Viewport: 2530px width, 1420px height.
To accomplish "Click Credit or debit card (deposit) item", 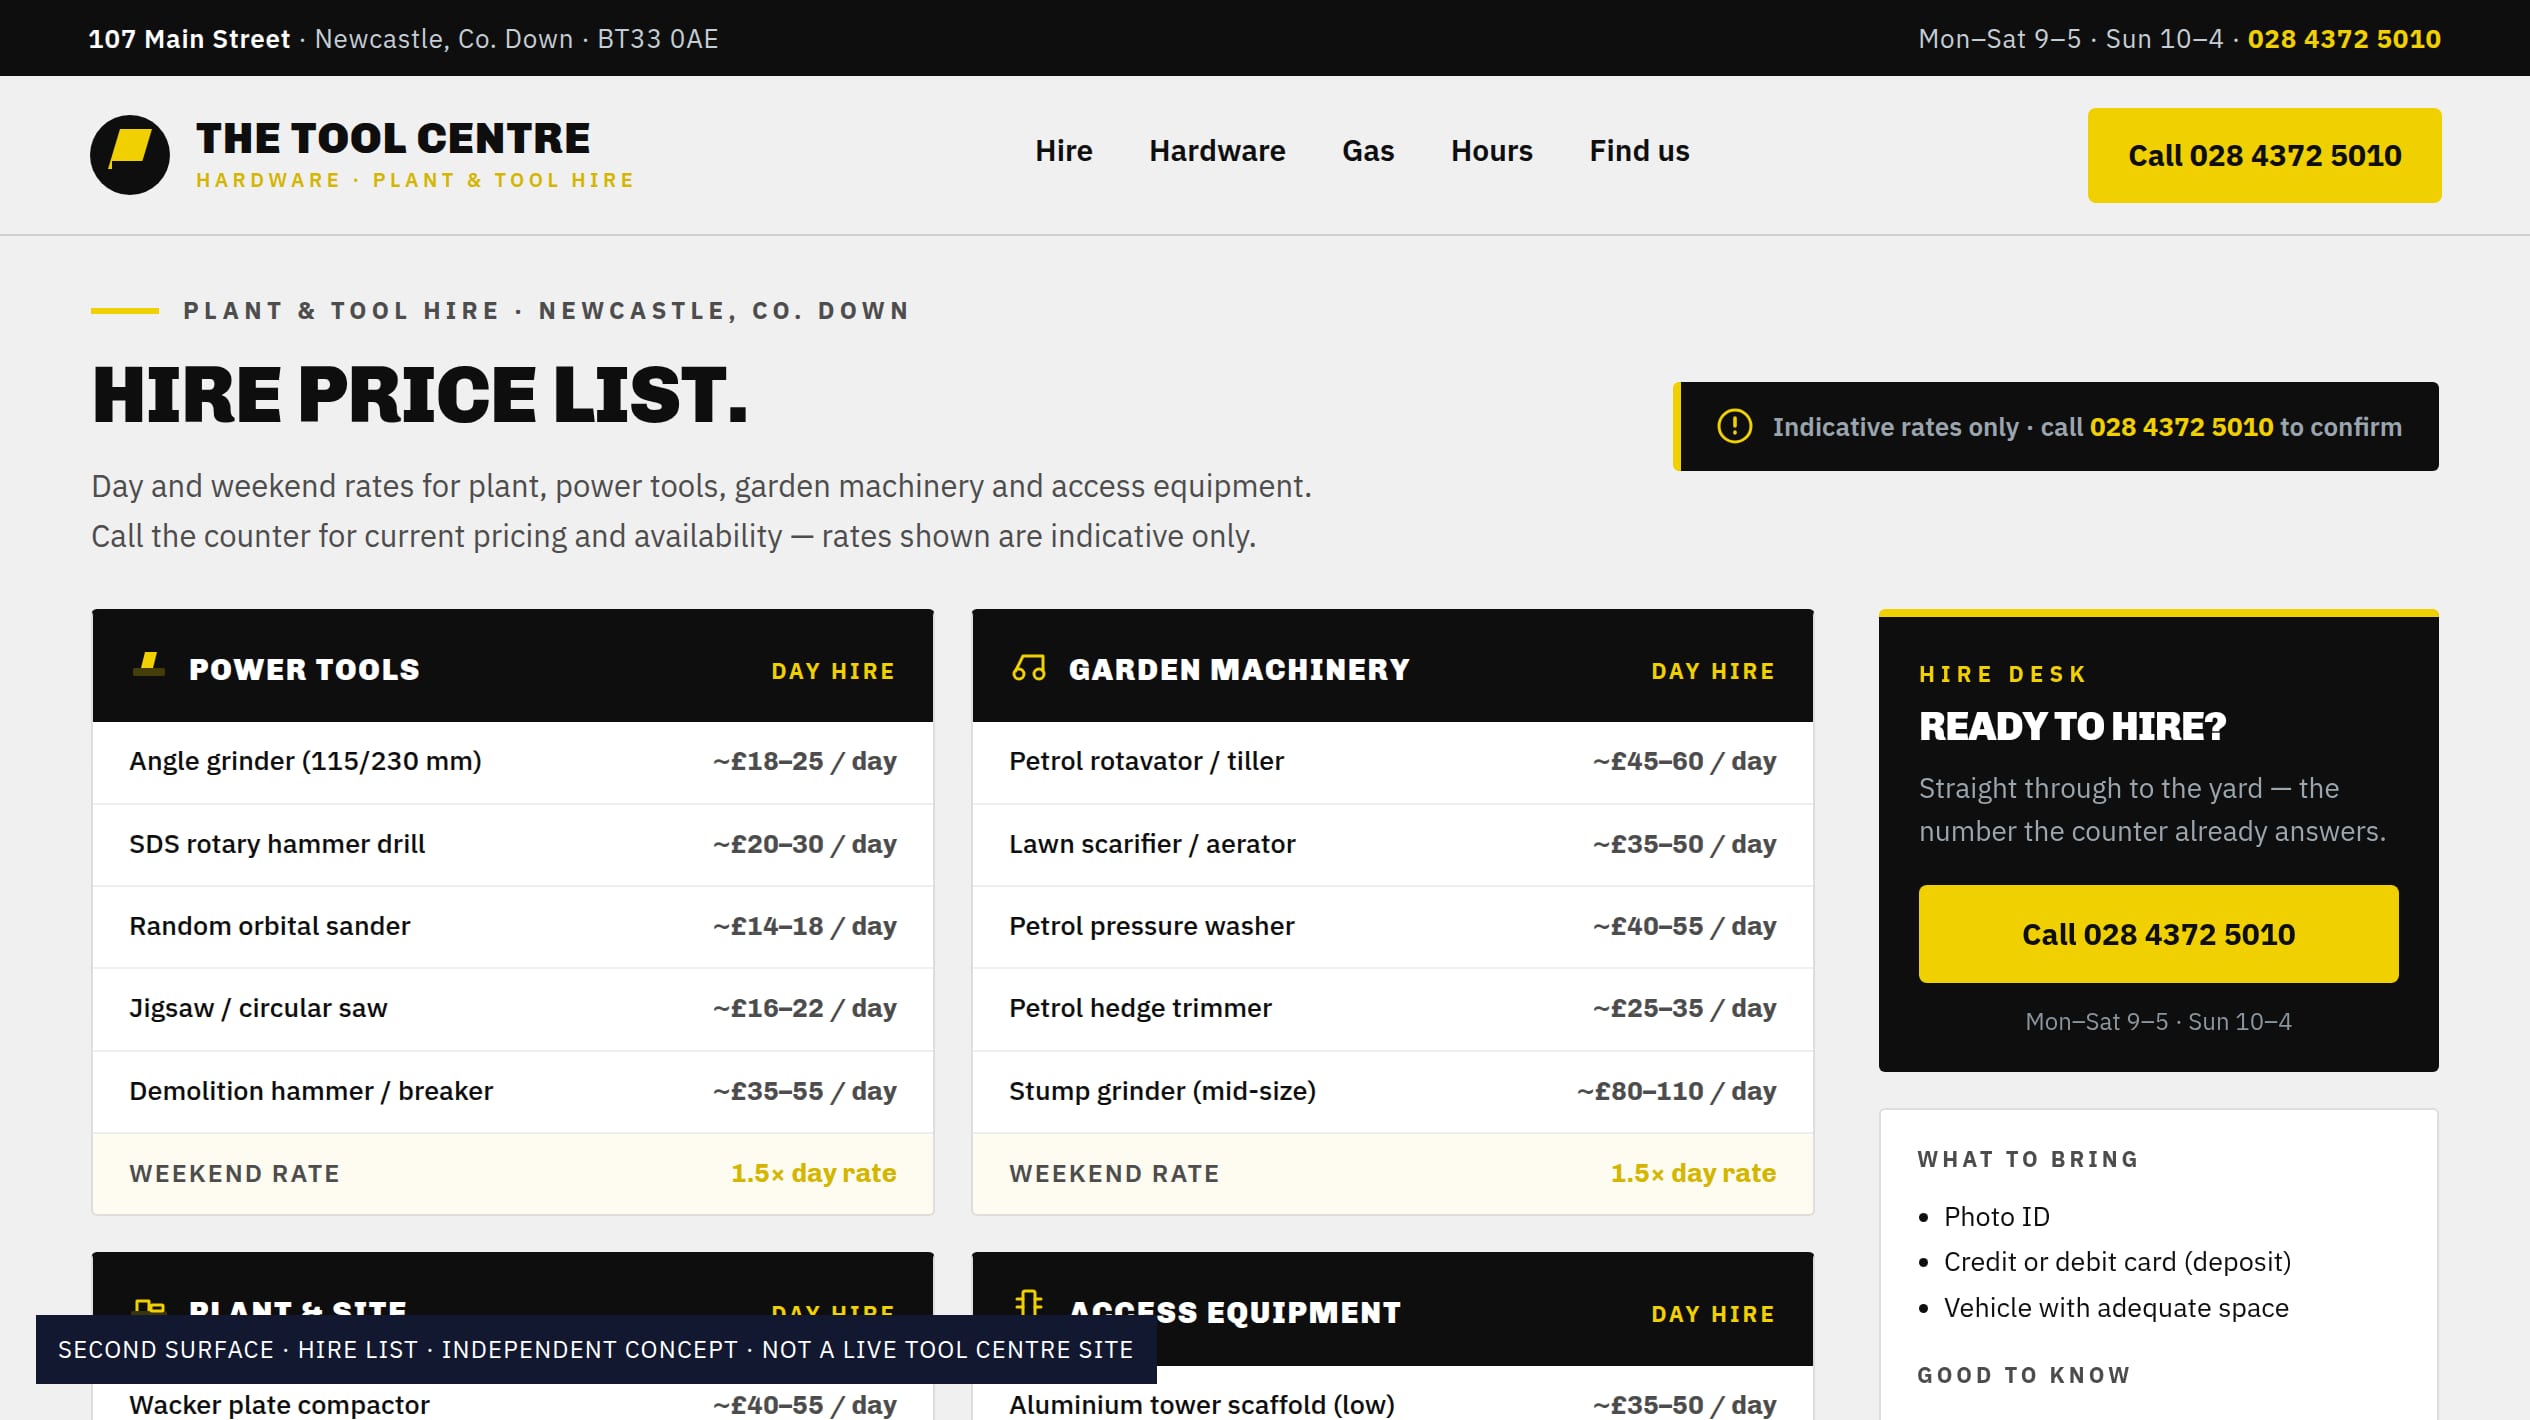I will pos(2117,1263).
